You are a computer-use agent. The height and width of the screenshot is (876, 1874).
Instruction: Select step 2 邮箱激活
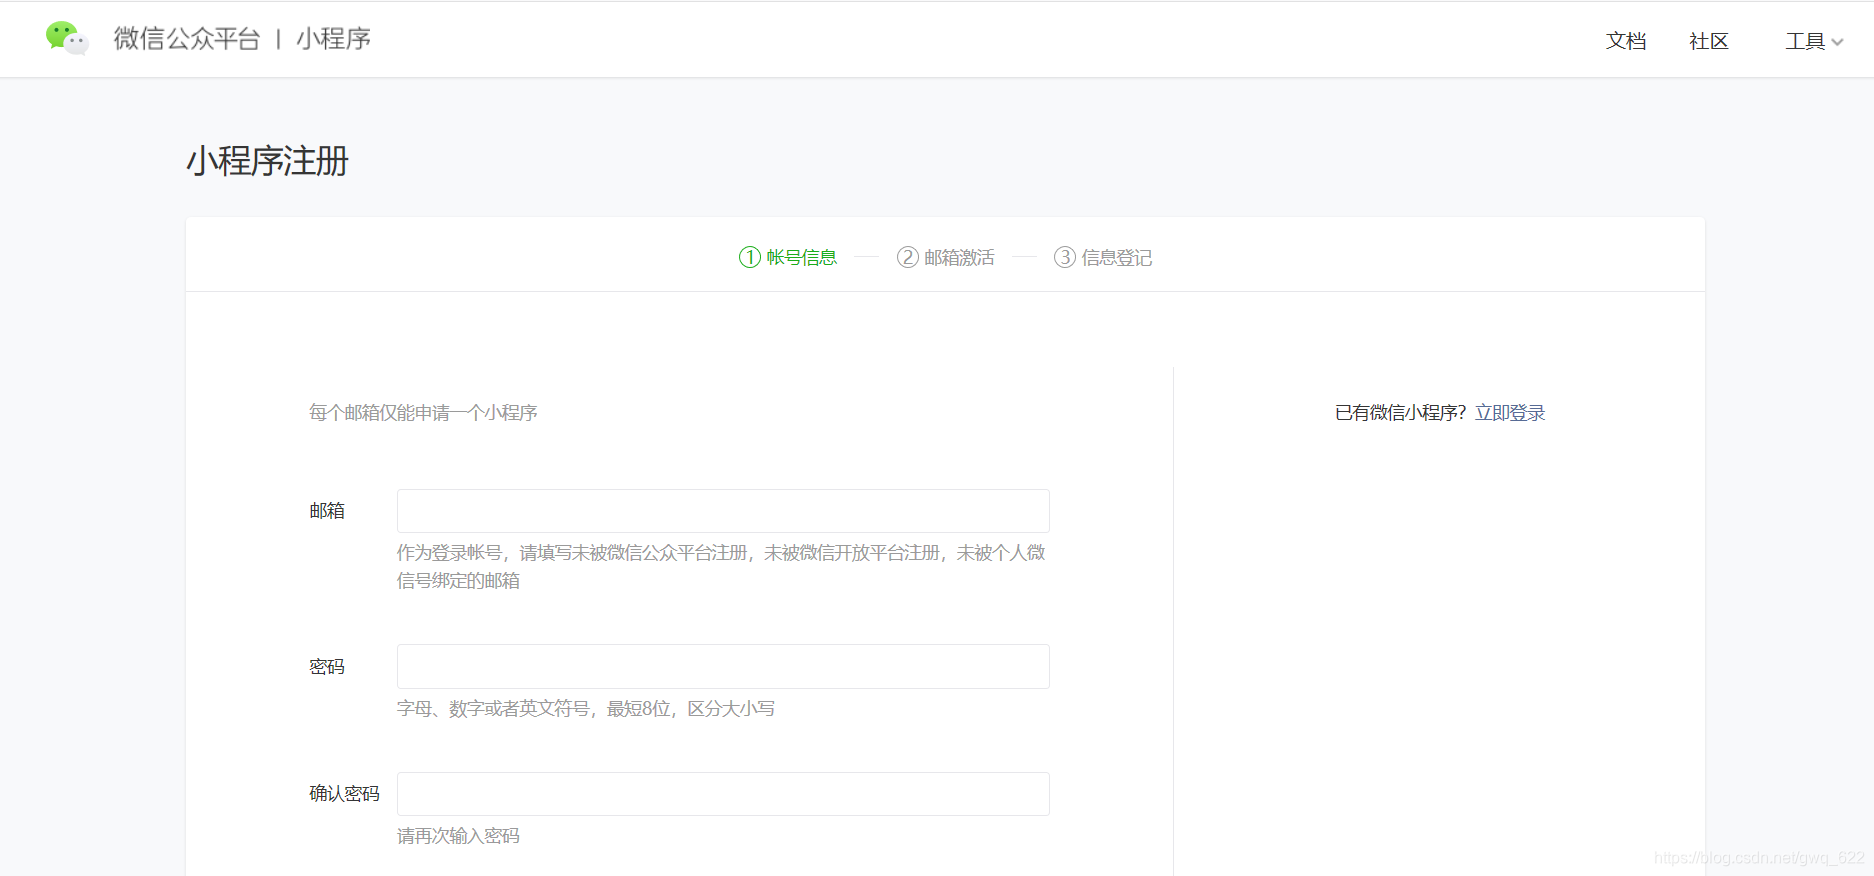tap(946, 257)
